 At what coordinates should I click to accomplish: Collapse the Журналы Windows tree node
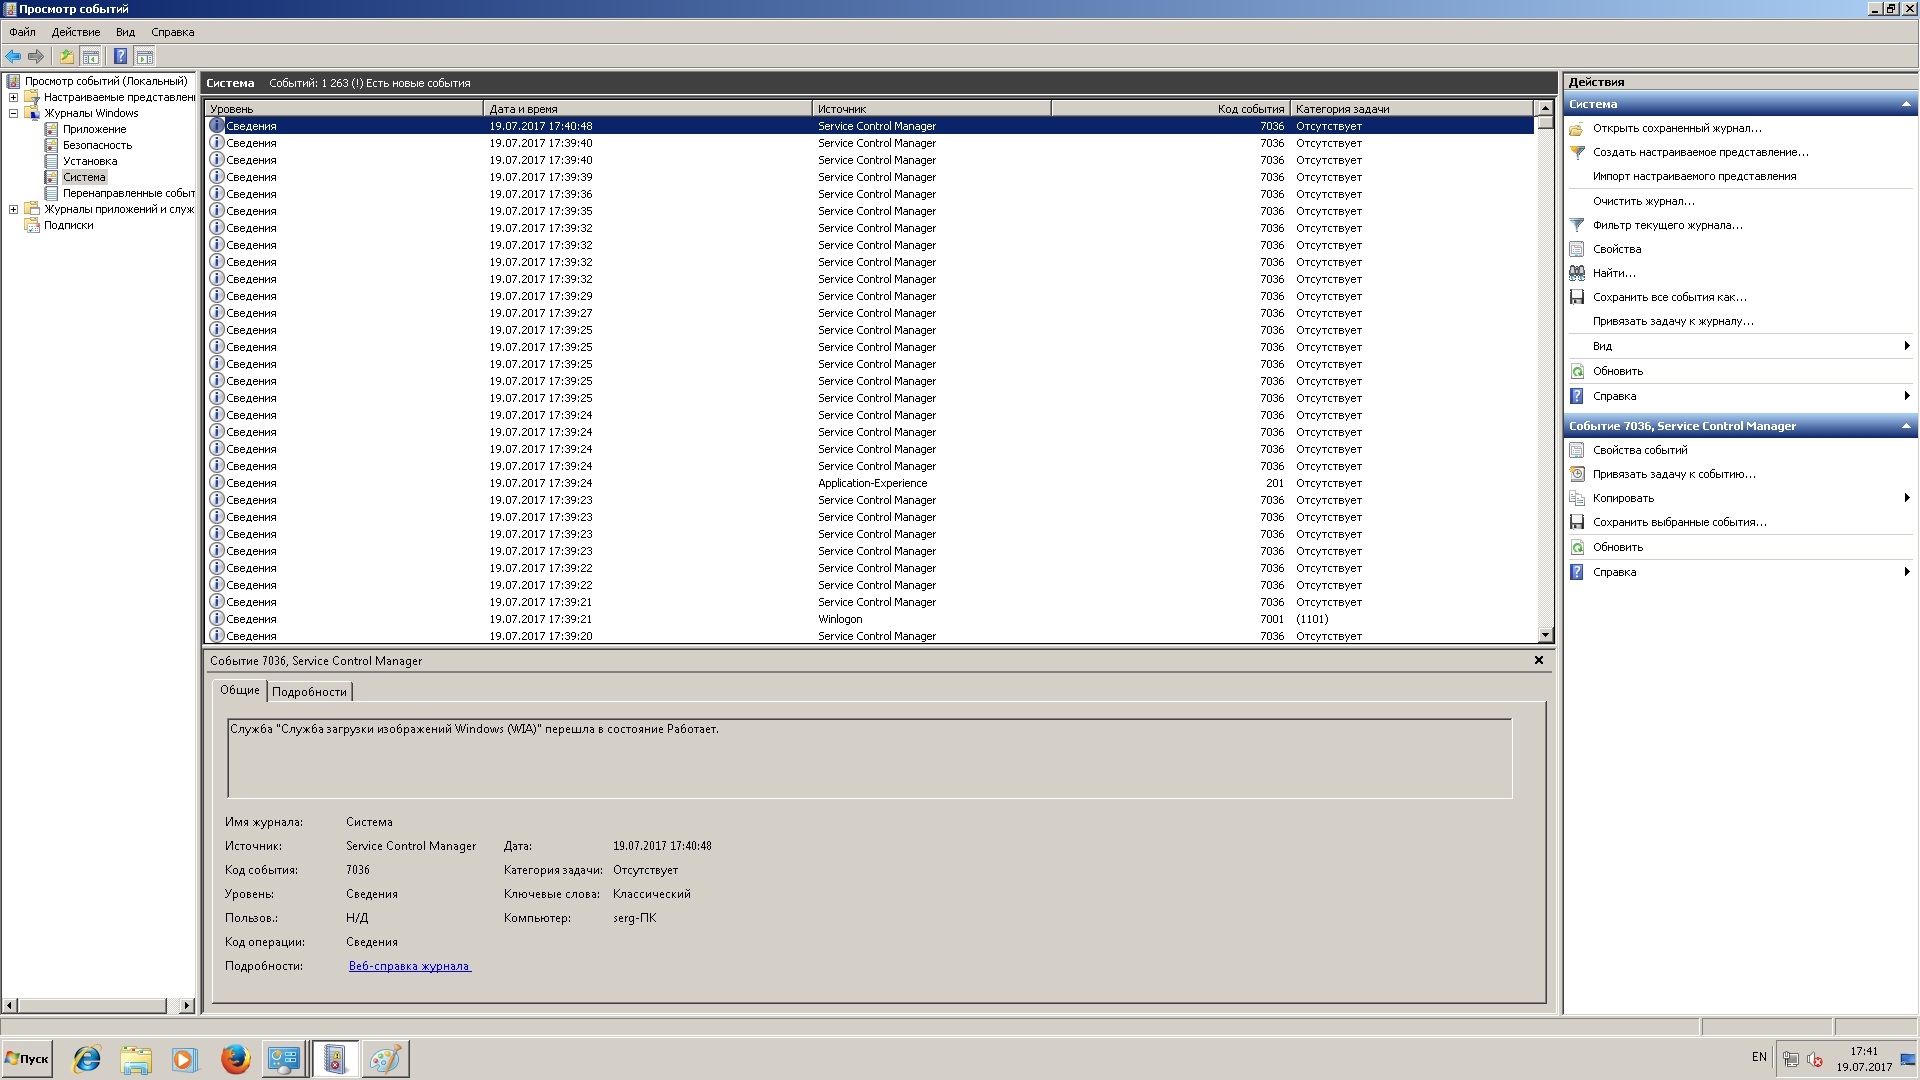[13, 113]
